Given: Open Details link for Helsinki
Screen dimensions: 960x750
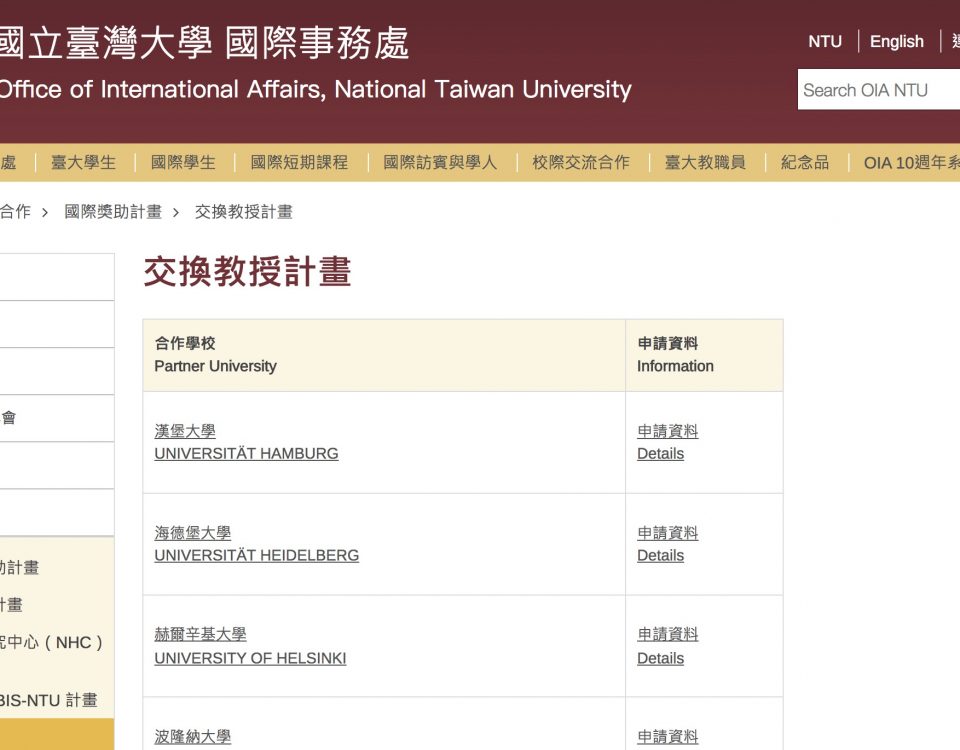Looking at the screenshot, I should [x=661, y=658].
